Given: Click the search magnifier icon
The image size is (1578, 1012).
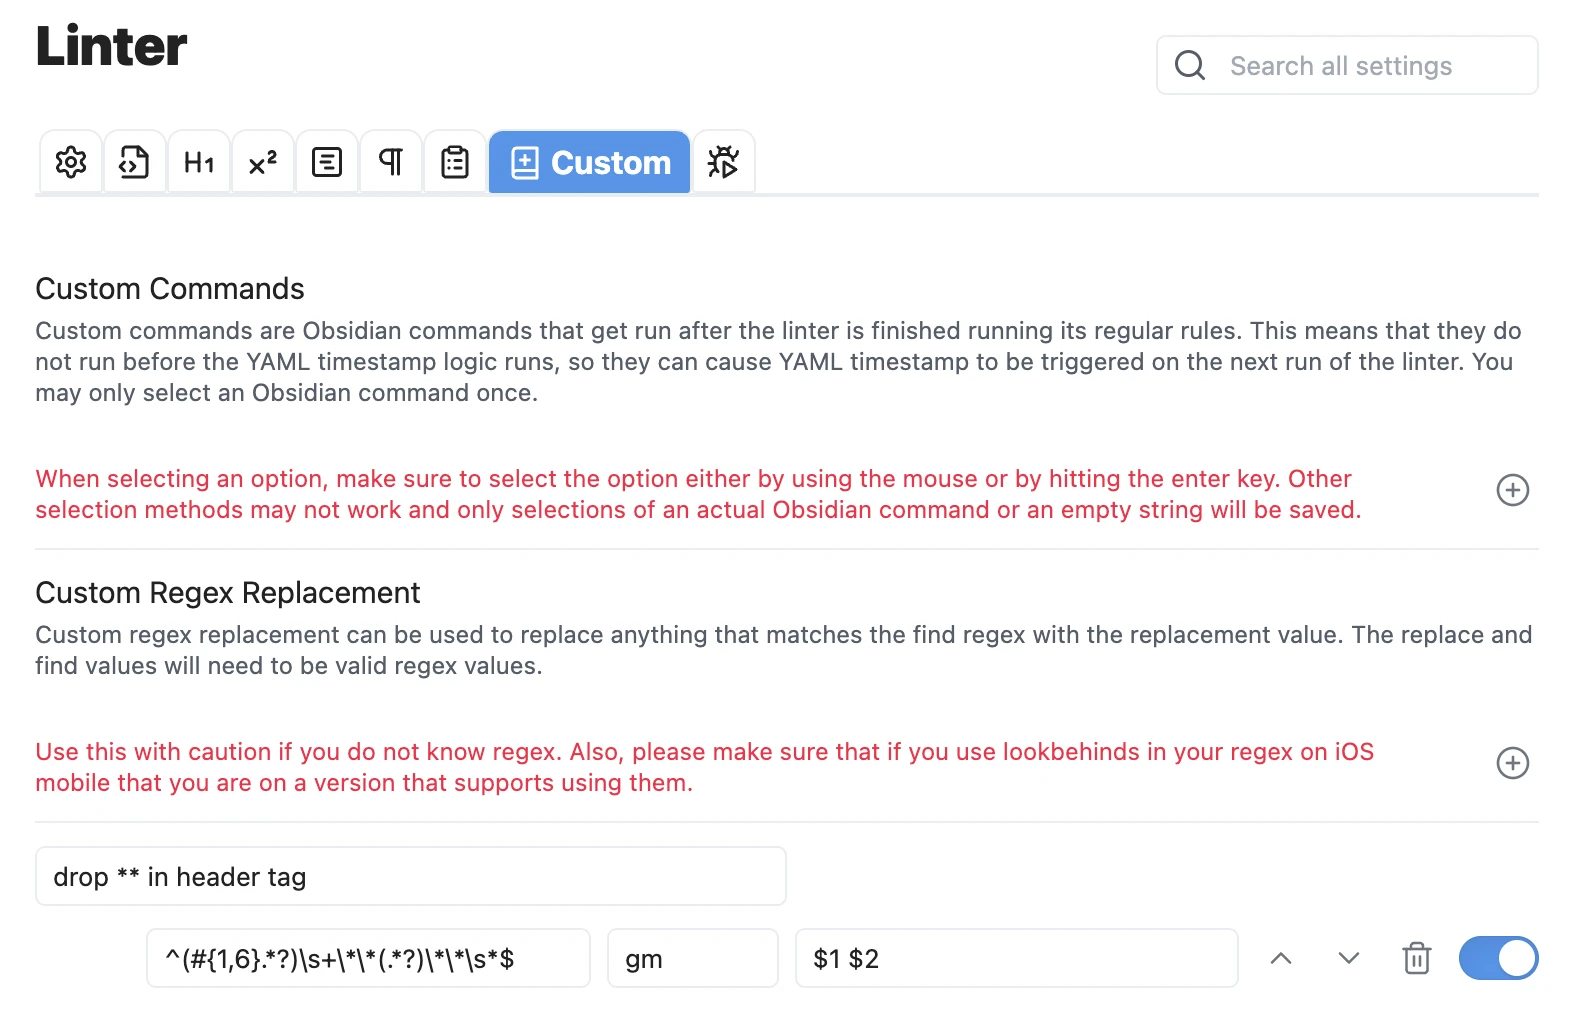Looking at the screenshot, I should tap(1190, 66).
